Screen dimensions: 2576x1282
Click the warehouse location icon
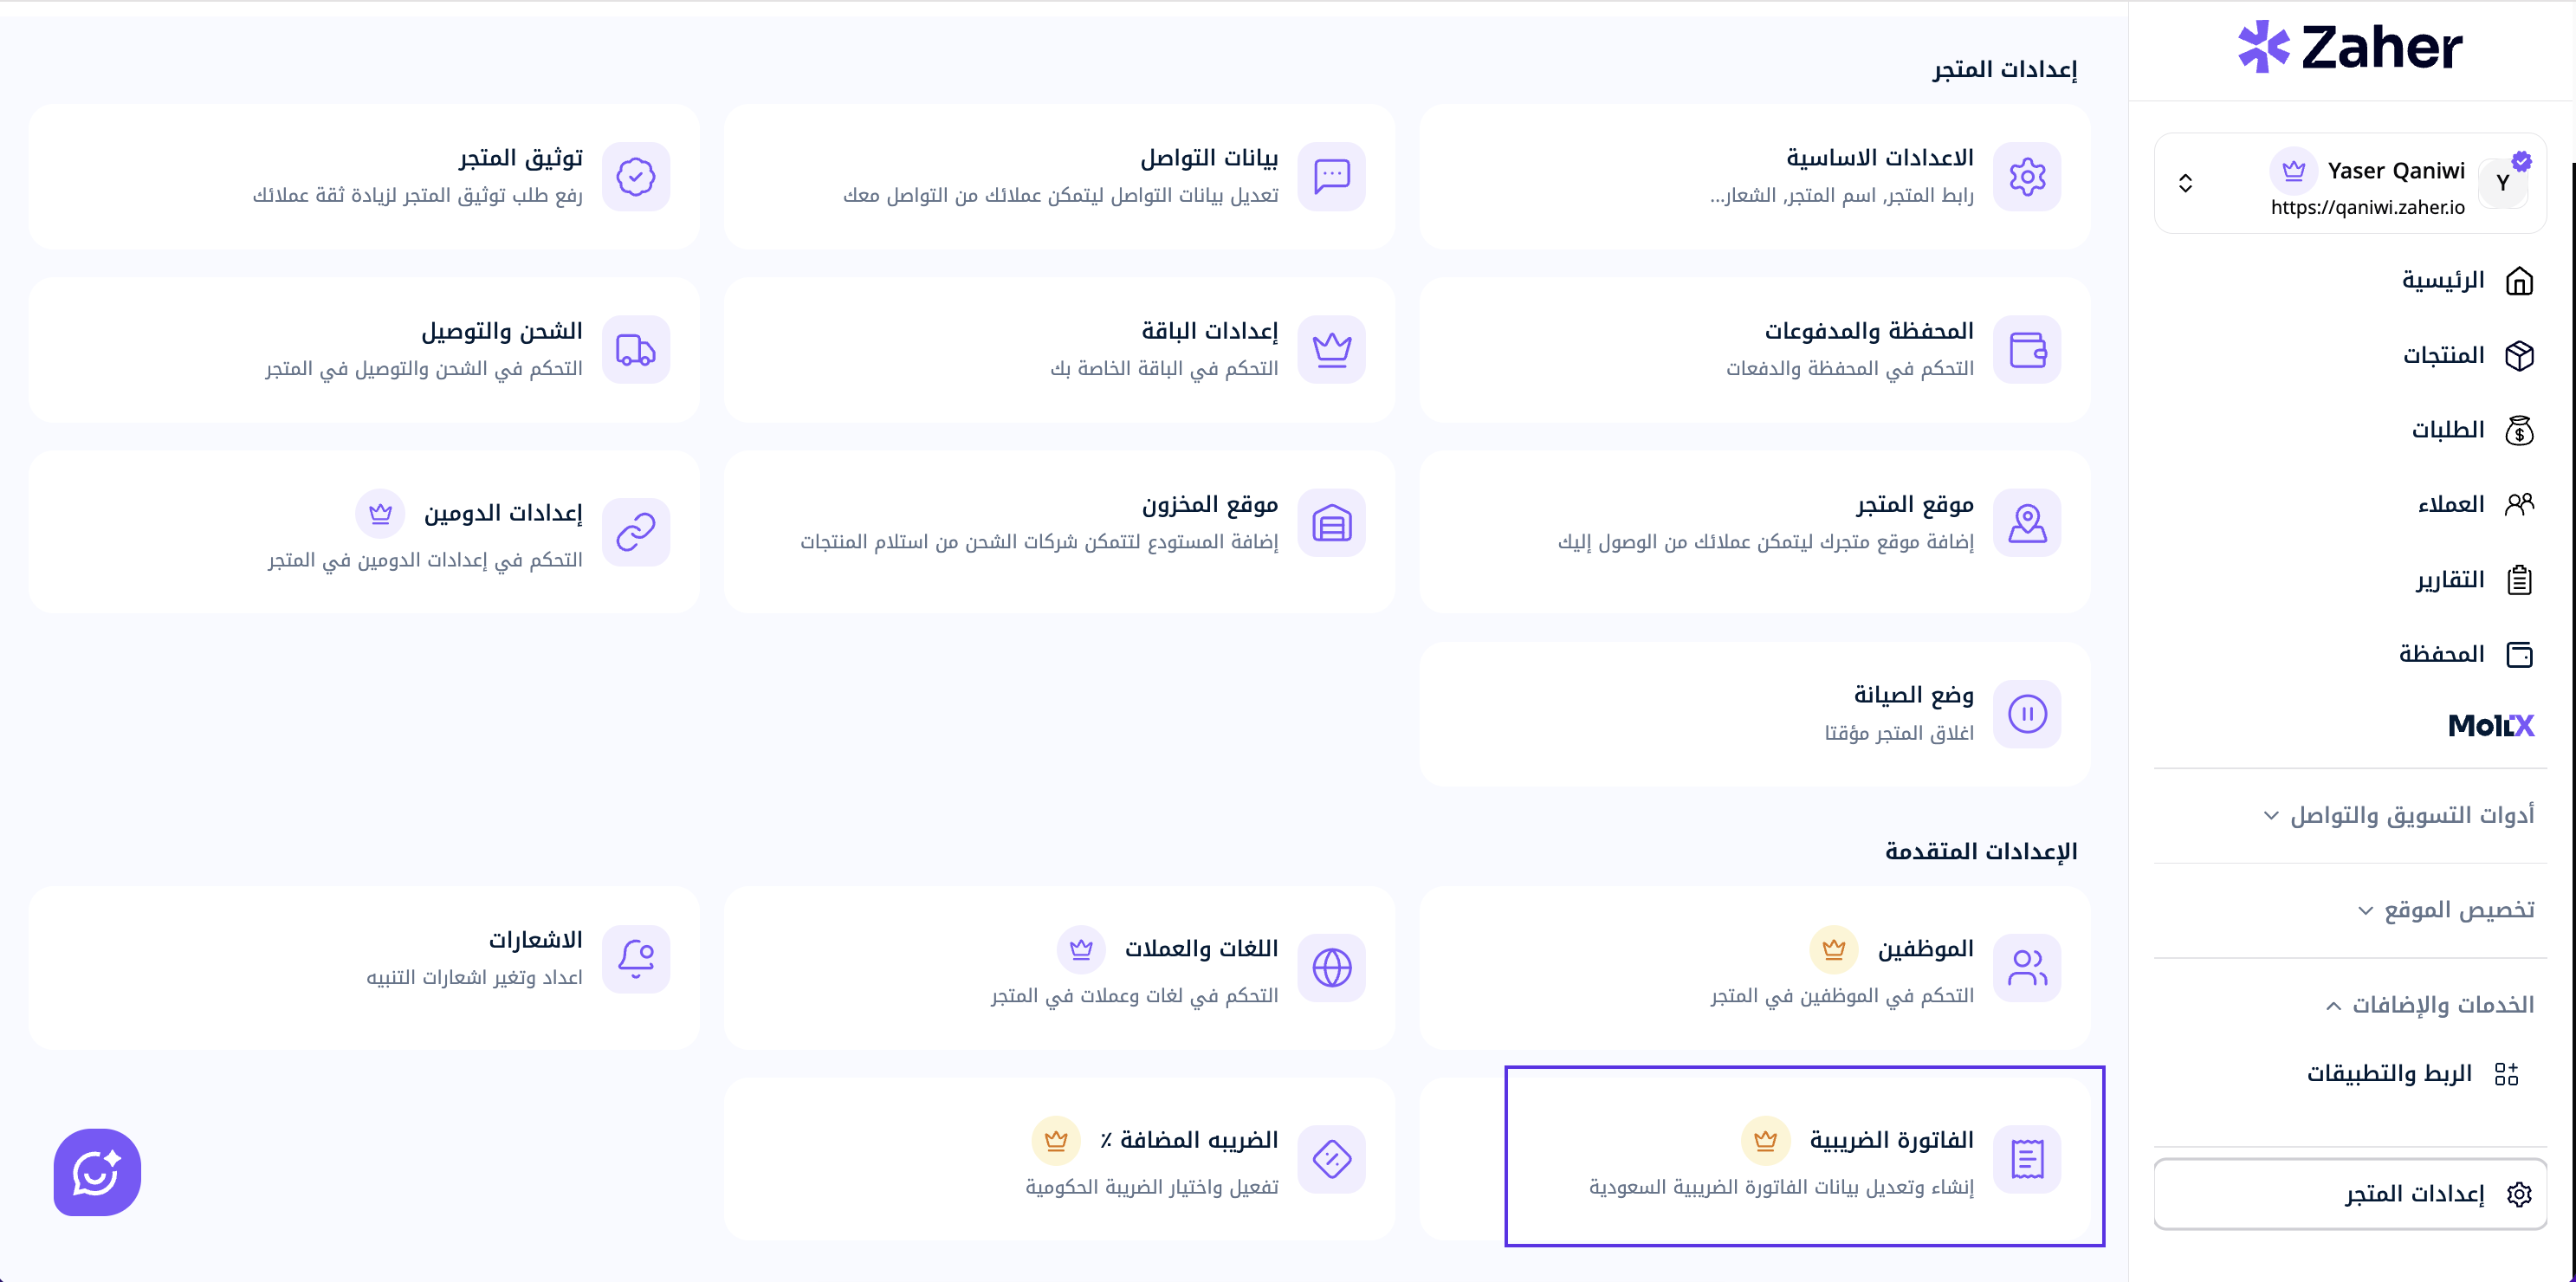[1331, 523]
